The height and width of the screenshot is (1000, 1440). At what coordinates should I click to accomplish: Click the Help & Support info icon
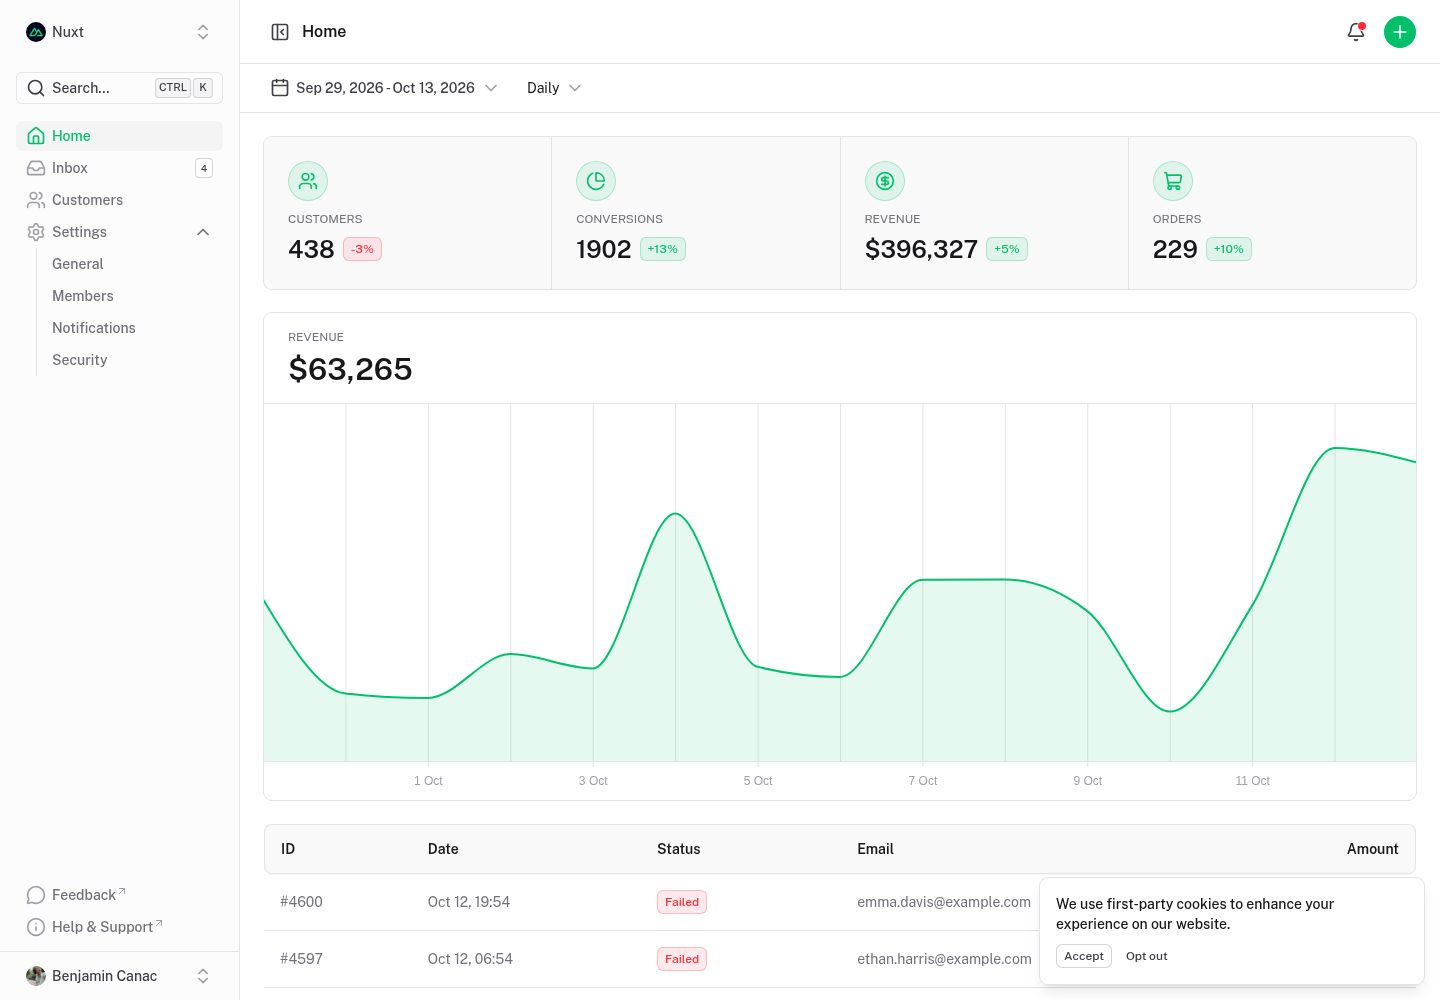(x=36, y=927)
